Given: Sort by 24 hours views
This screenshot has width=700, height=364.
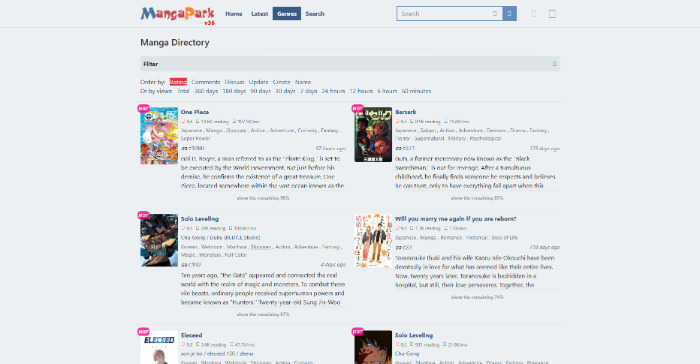Looking at the screenshot, I should coord(333,91).
